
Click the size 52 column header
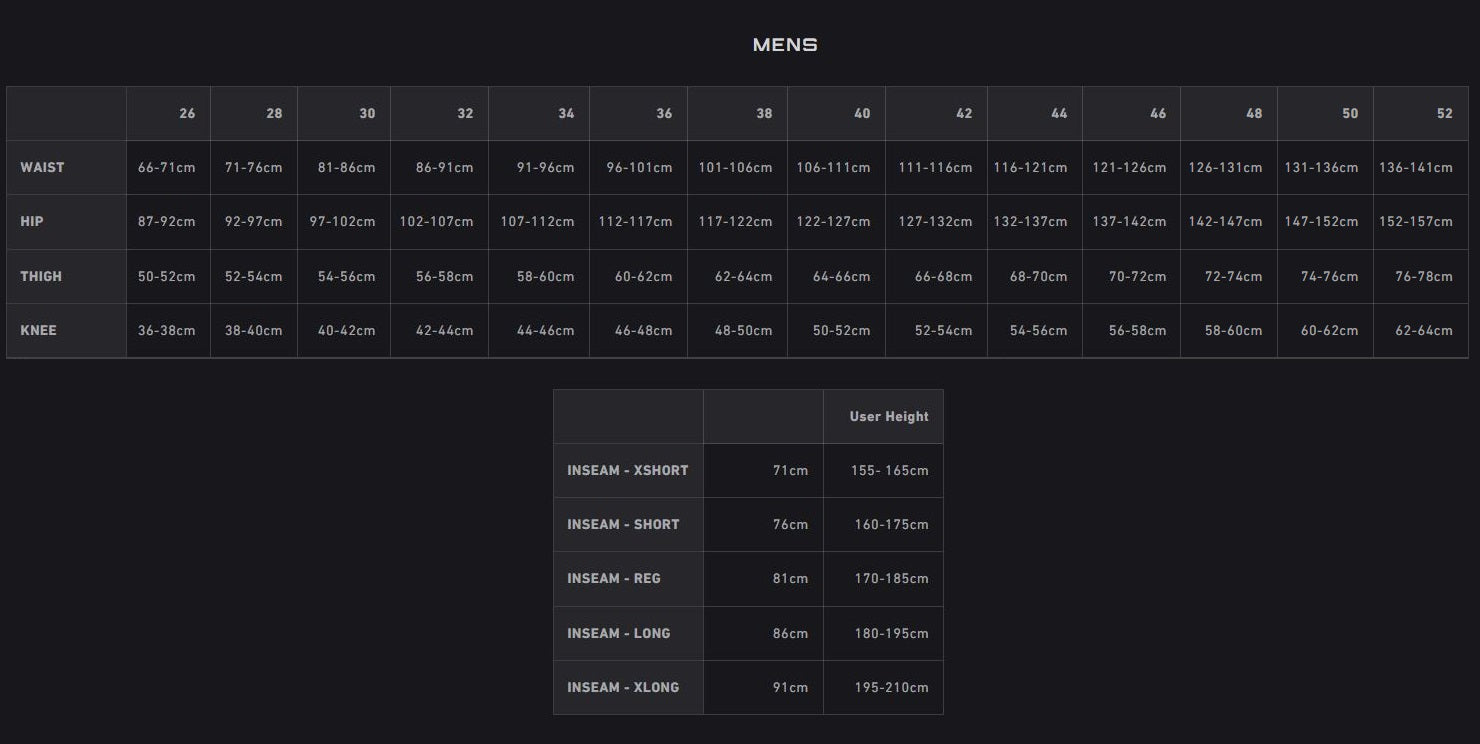pos(1444,114)
